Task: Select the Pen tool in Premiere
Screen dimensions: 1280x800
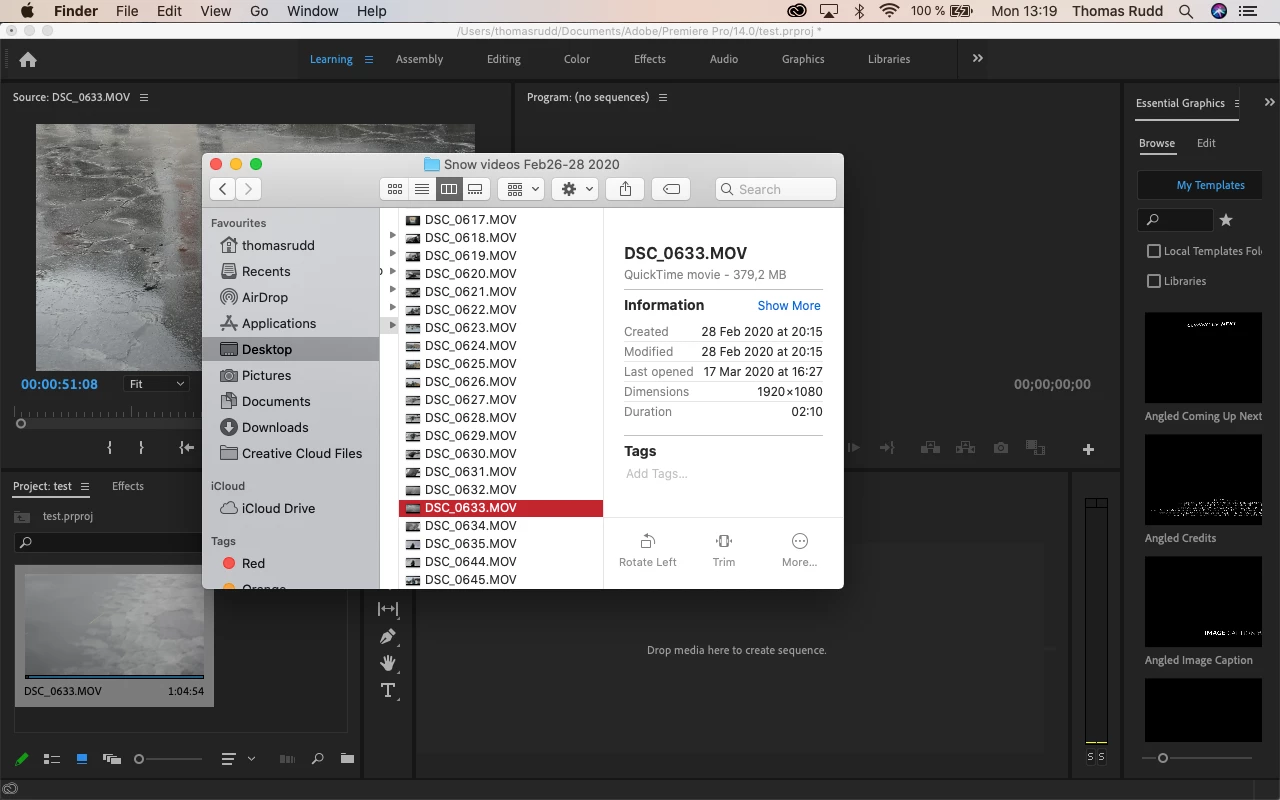Action: [388, 636]
